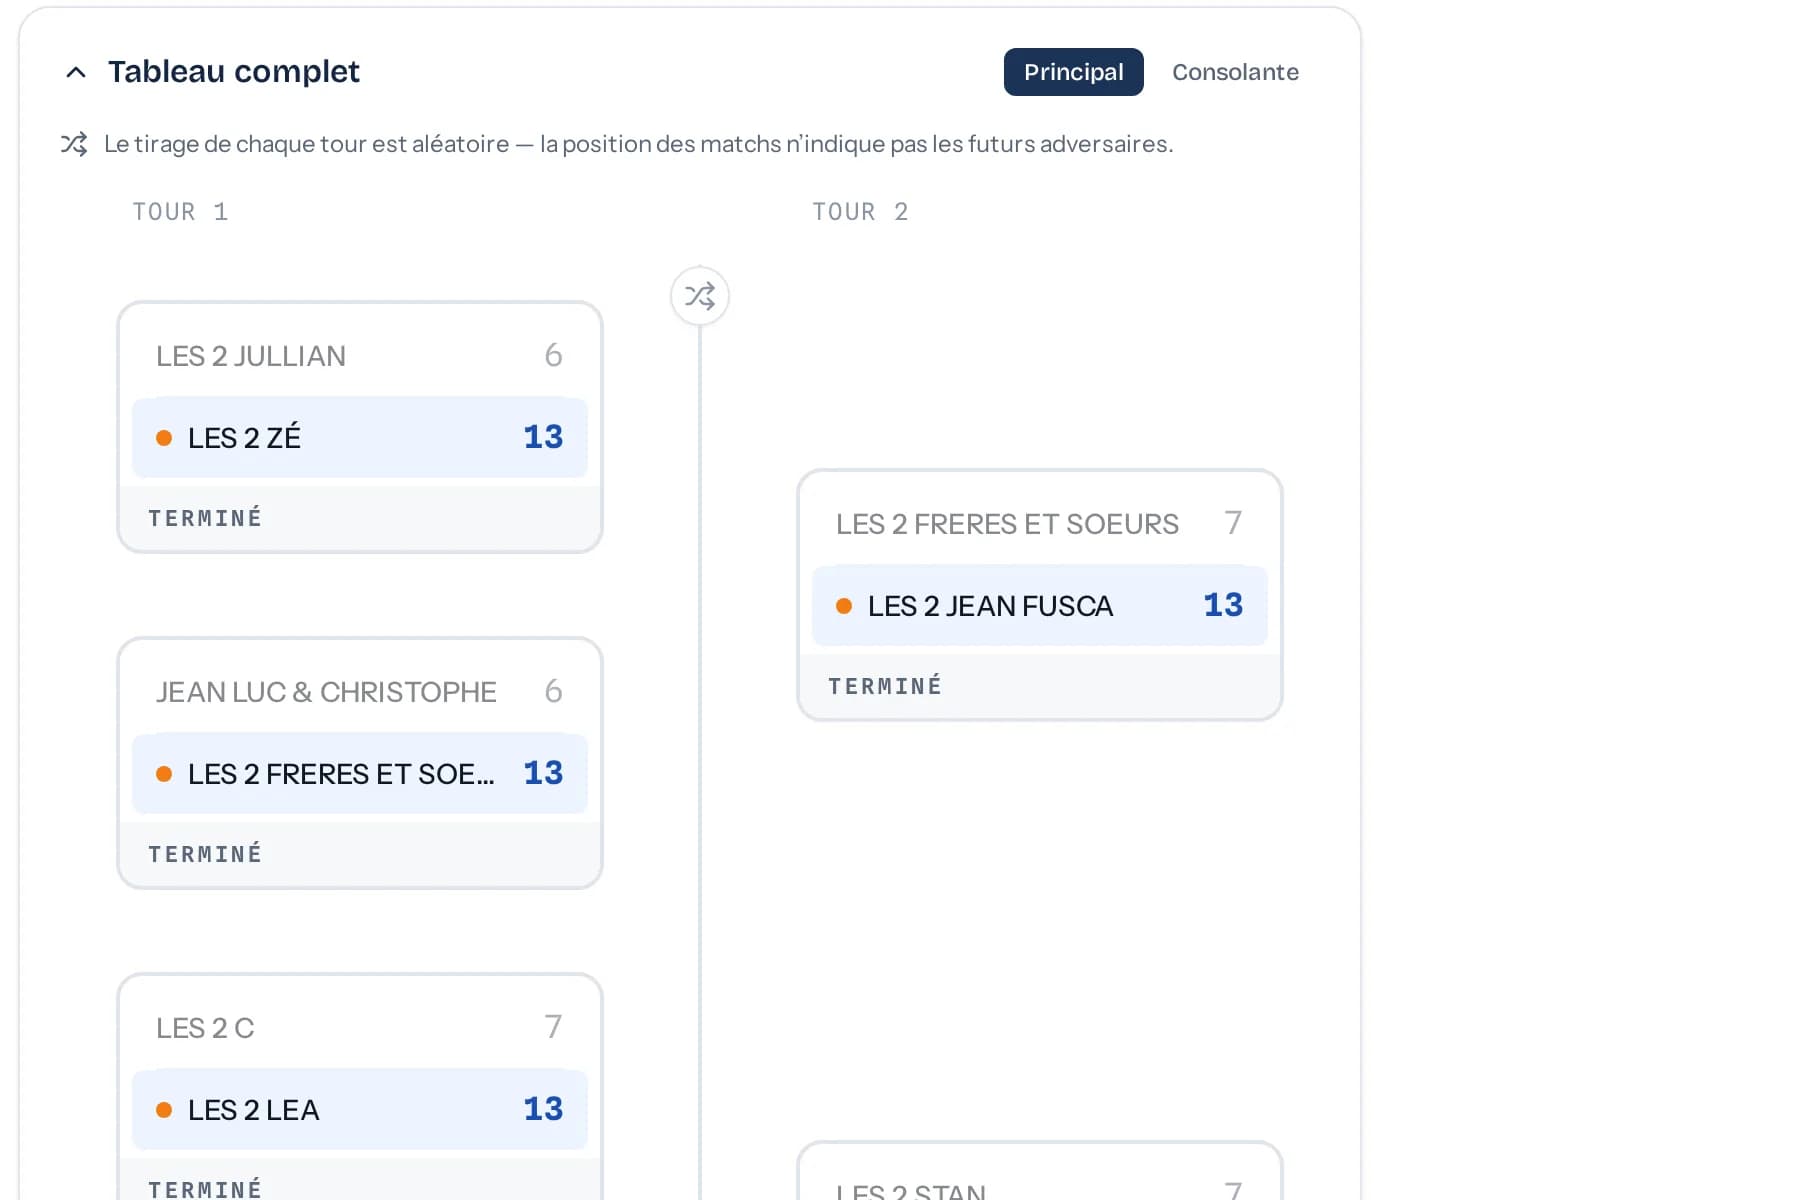
Task: Click the random draw notice text
Action: (638, 144)
